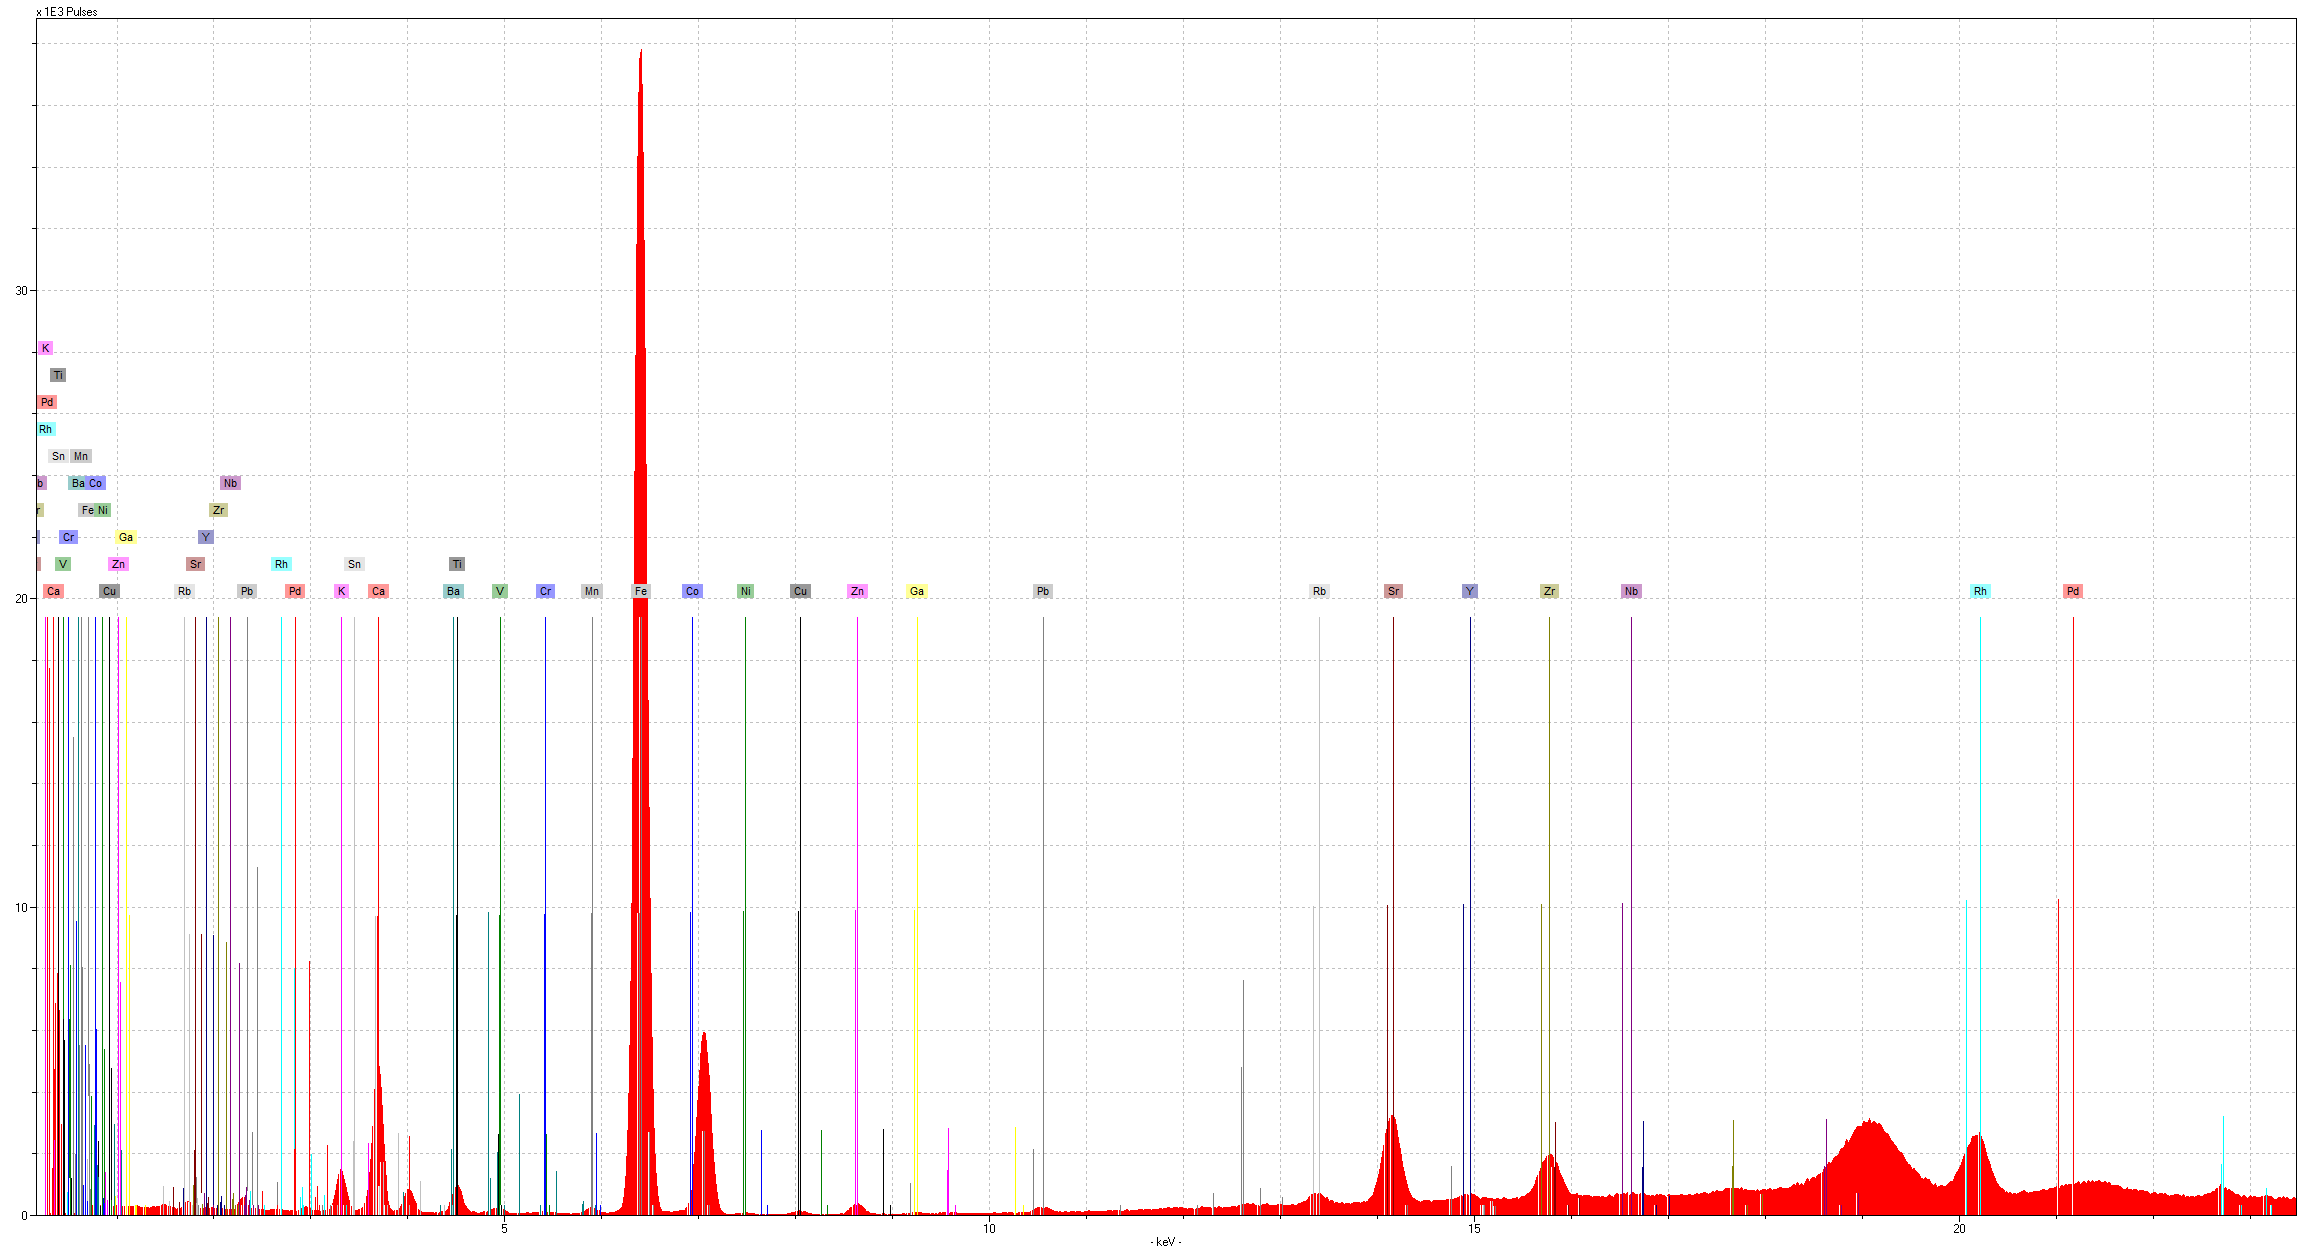
Task: Click the Ti label above Ba near 4.5 keV
Action: coord(457,564)
